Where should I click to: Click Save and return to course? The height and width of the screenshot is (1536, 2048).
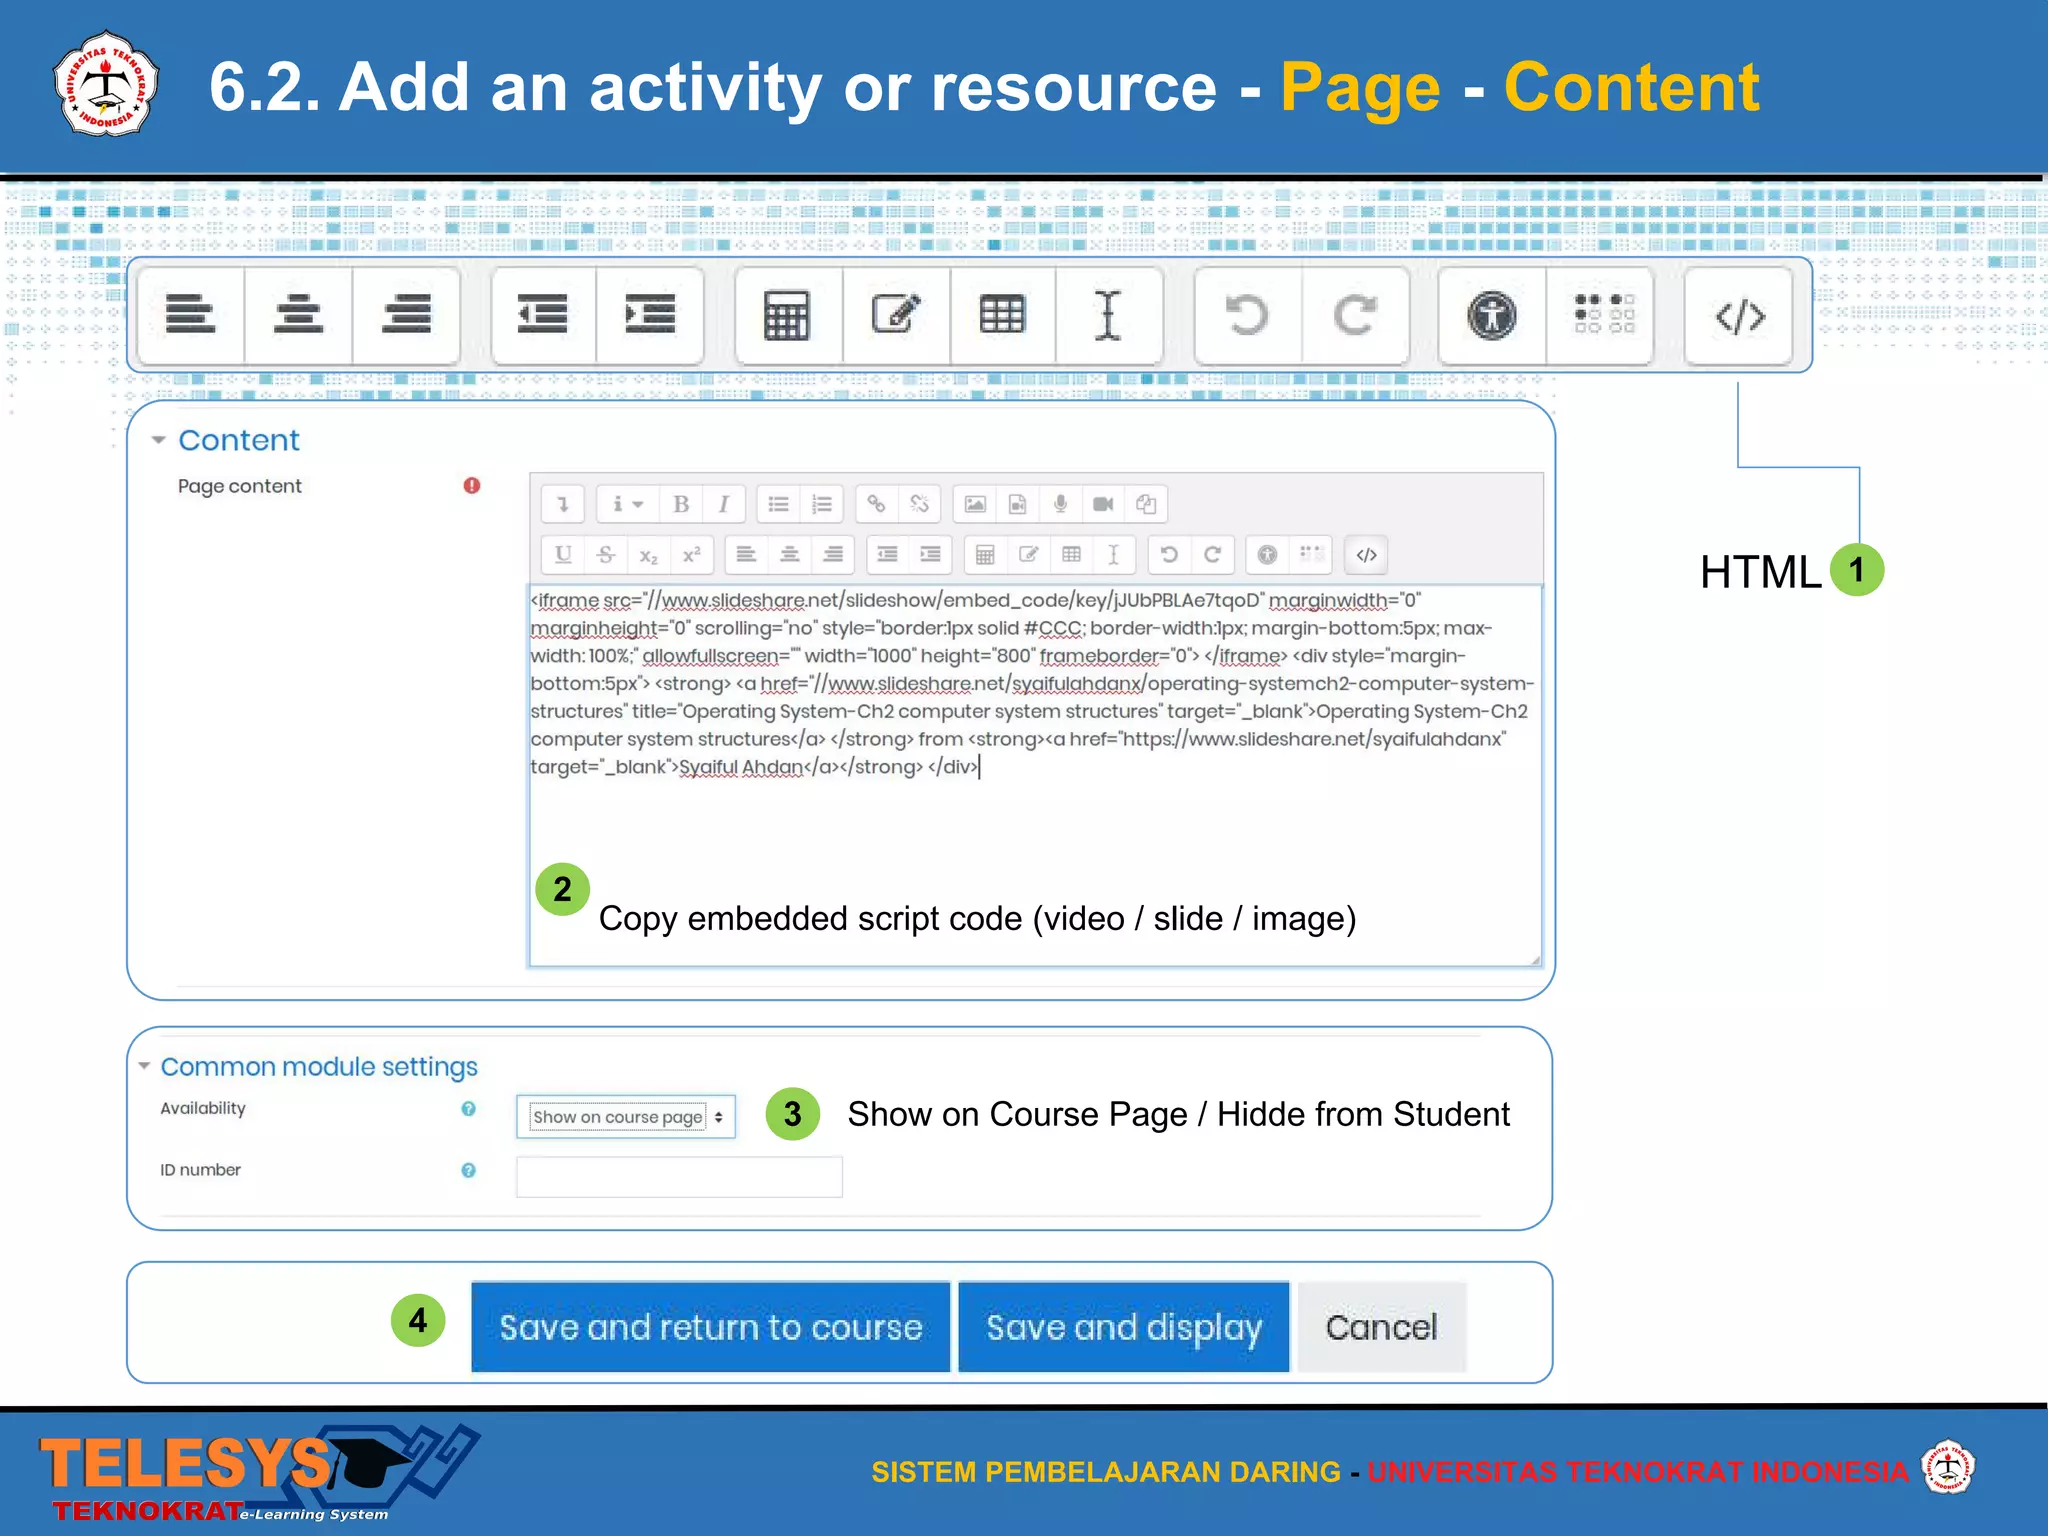click(x=710, y=1327)
